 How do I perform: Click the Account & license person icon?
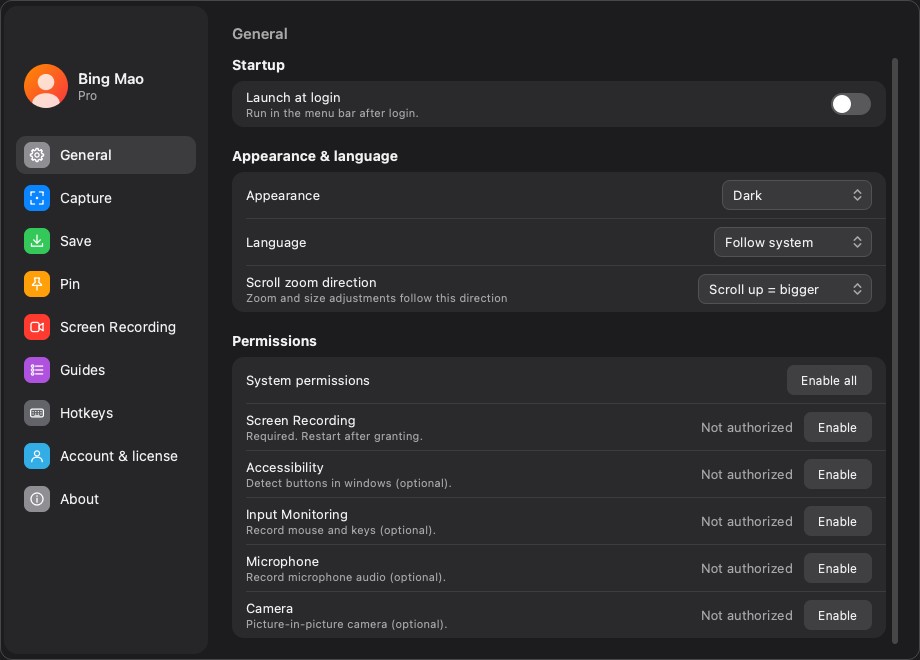coord(37,456)
